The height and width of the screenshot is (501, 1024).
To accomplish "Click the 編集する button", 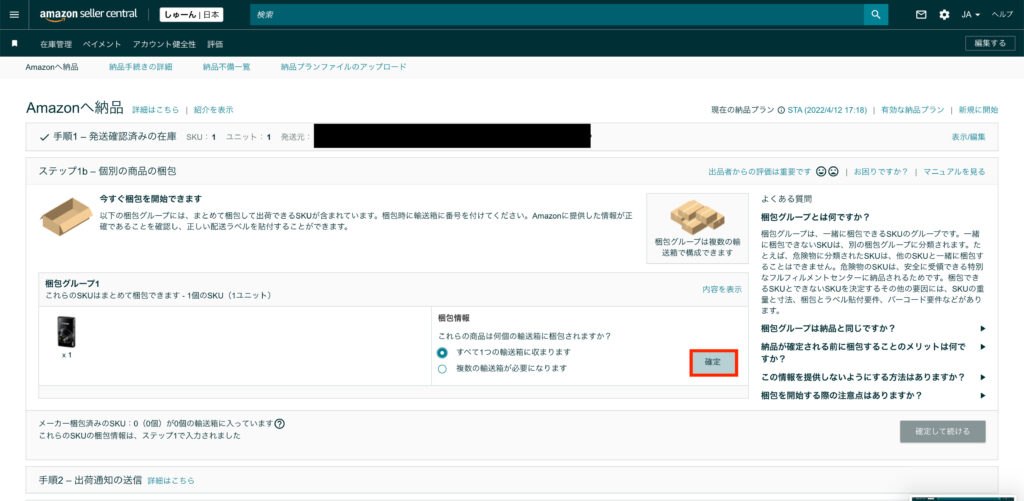I will (x=990, y=43).
